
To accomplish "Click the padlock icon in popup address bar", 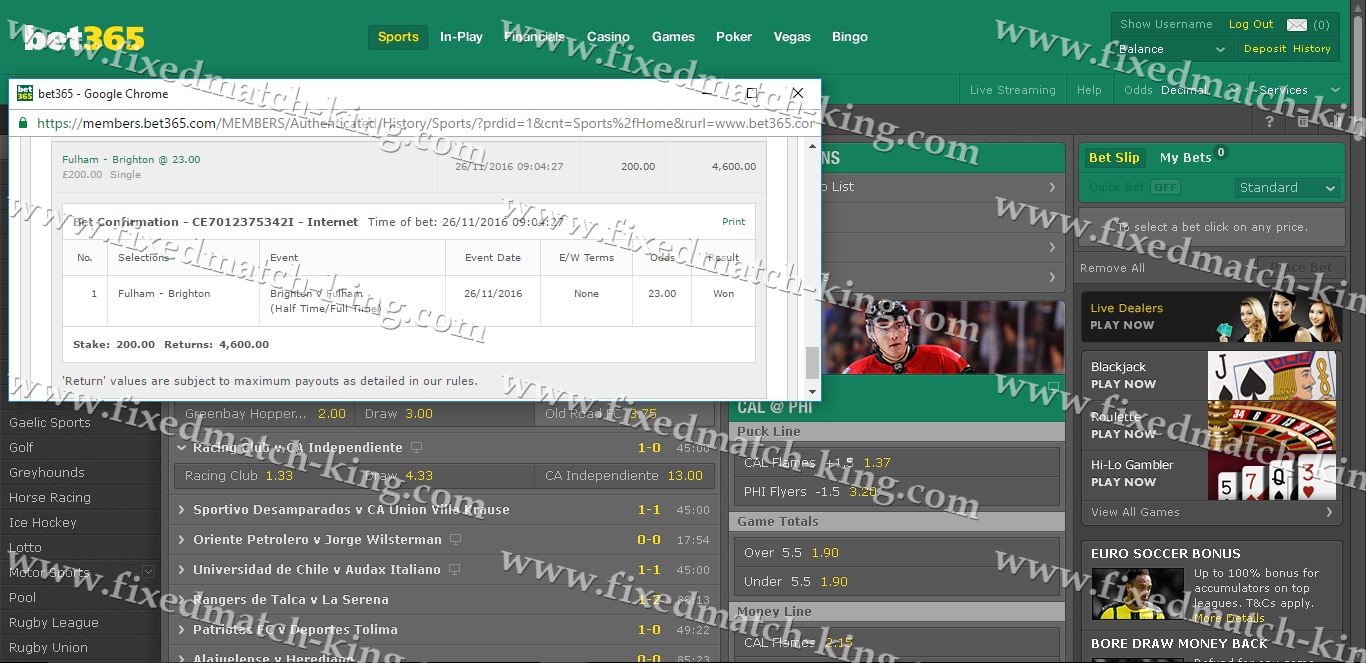I will point(23,124).
